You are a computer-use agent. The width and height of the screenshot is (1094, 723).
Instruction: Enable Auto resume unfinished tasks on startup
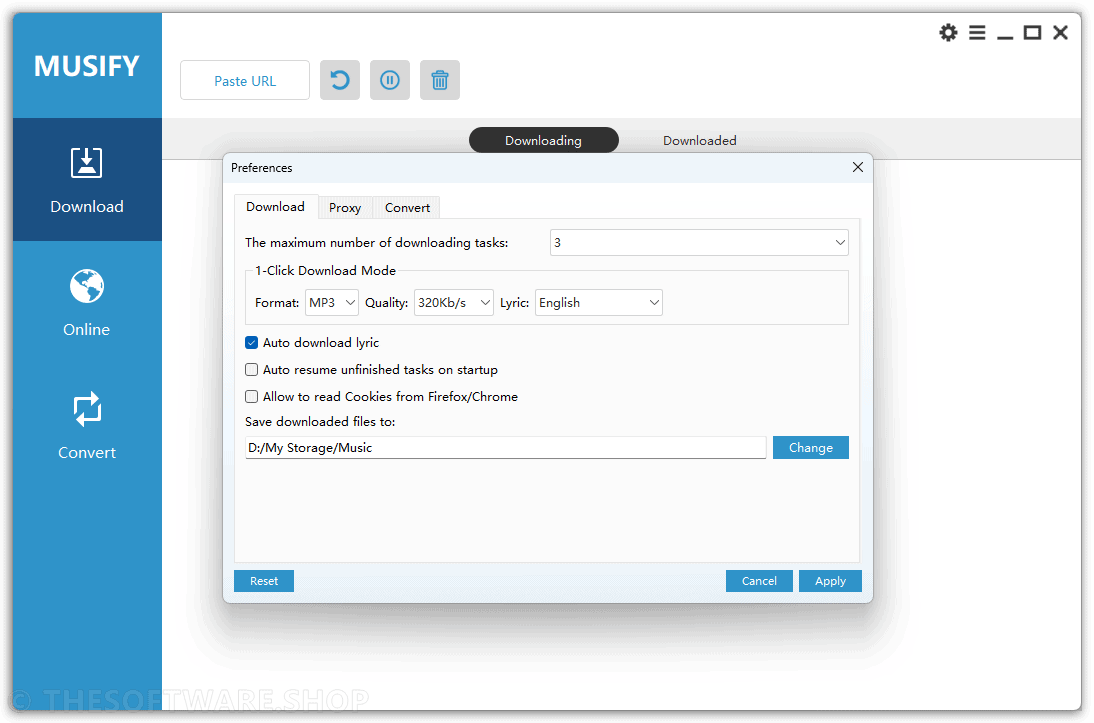(x=251, y=370)
